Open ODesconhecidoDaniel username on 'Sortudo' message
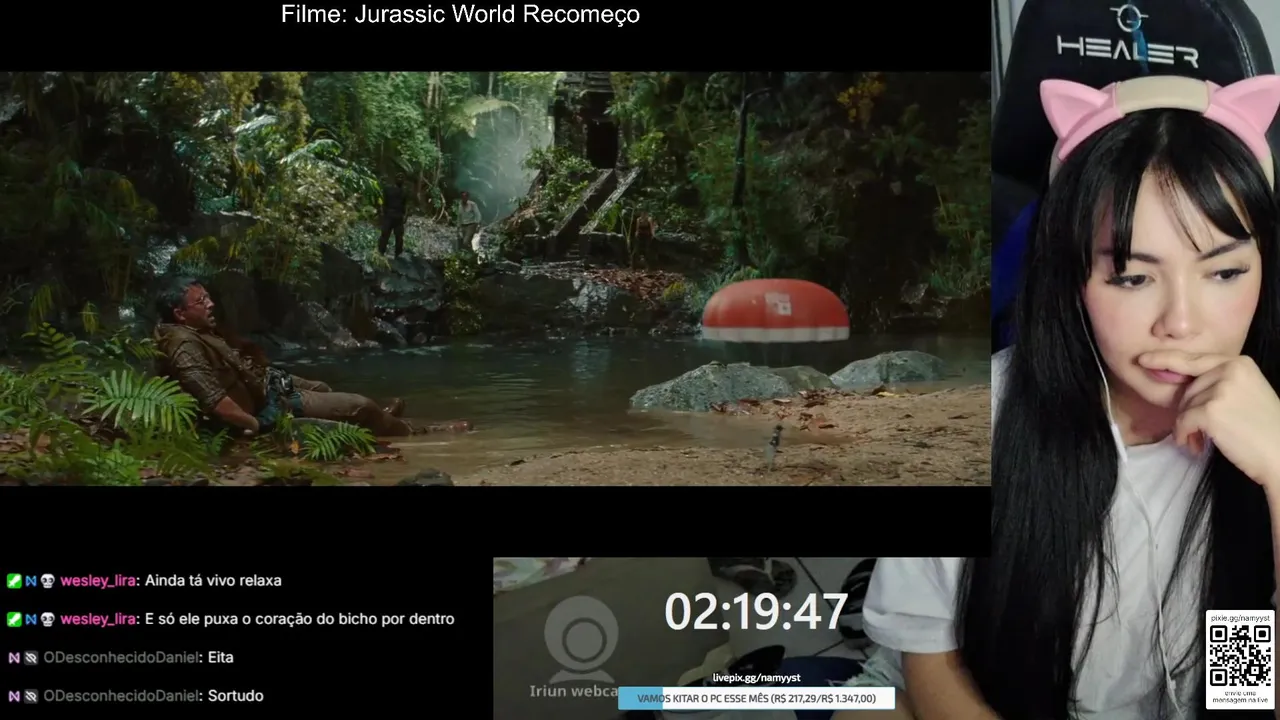 121,696
